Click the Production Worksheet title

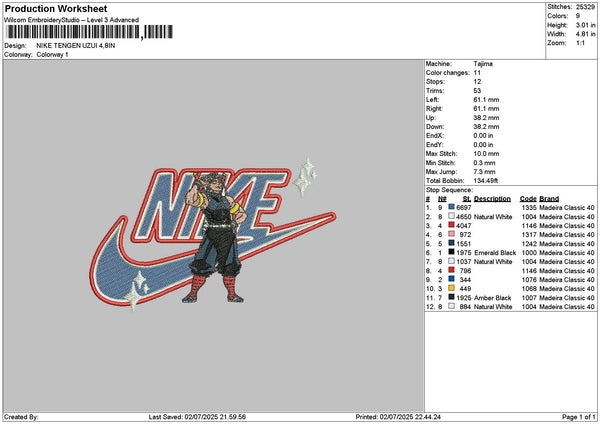[56, 8]
